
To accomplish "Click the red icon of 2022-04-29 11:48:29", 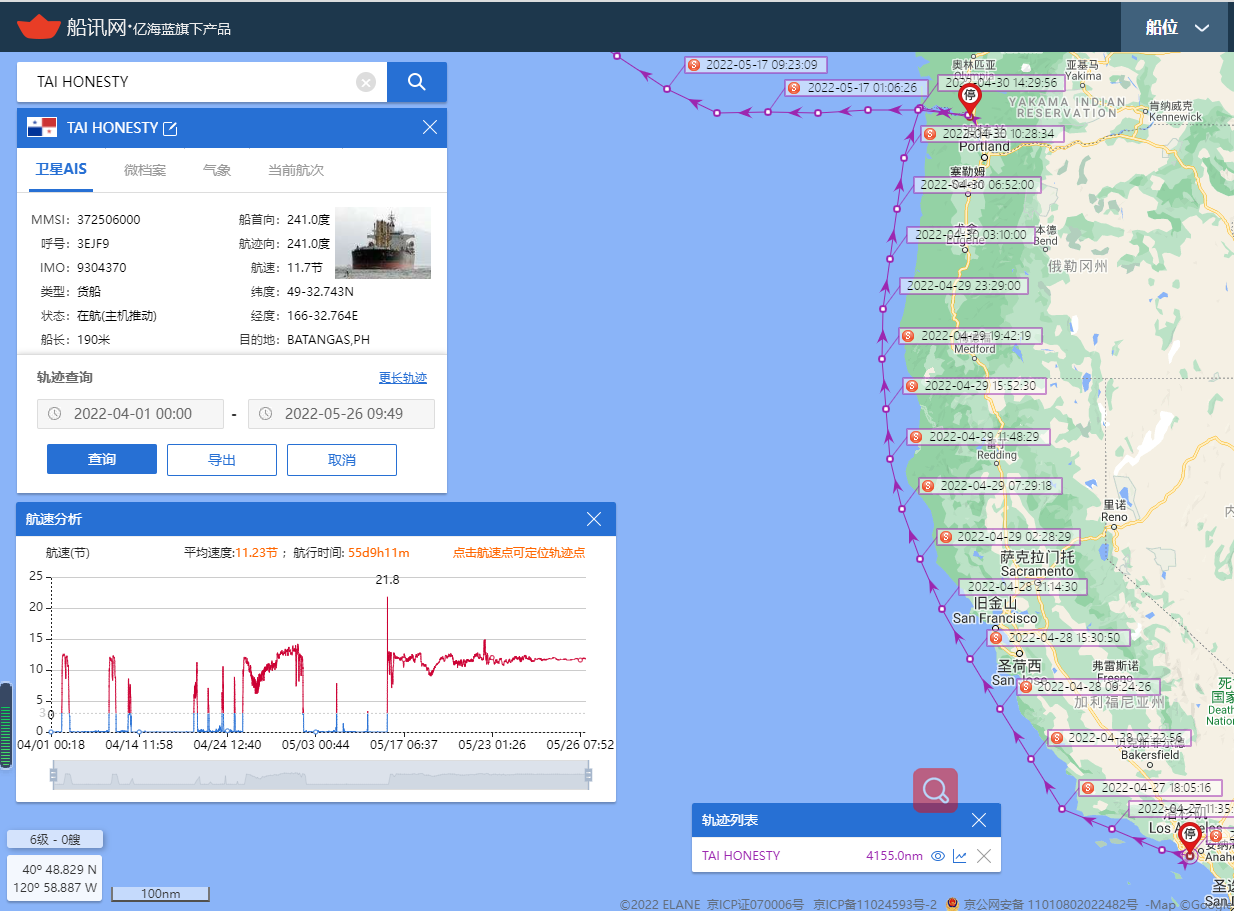I will pos(916,437).
